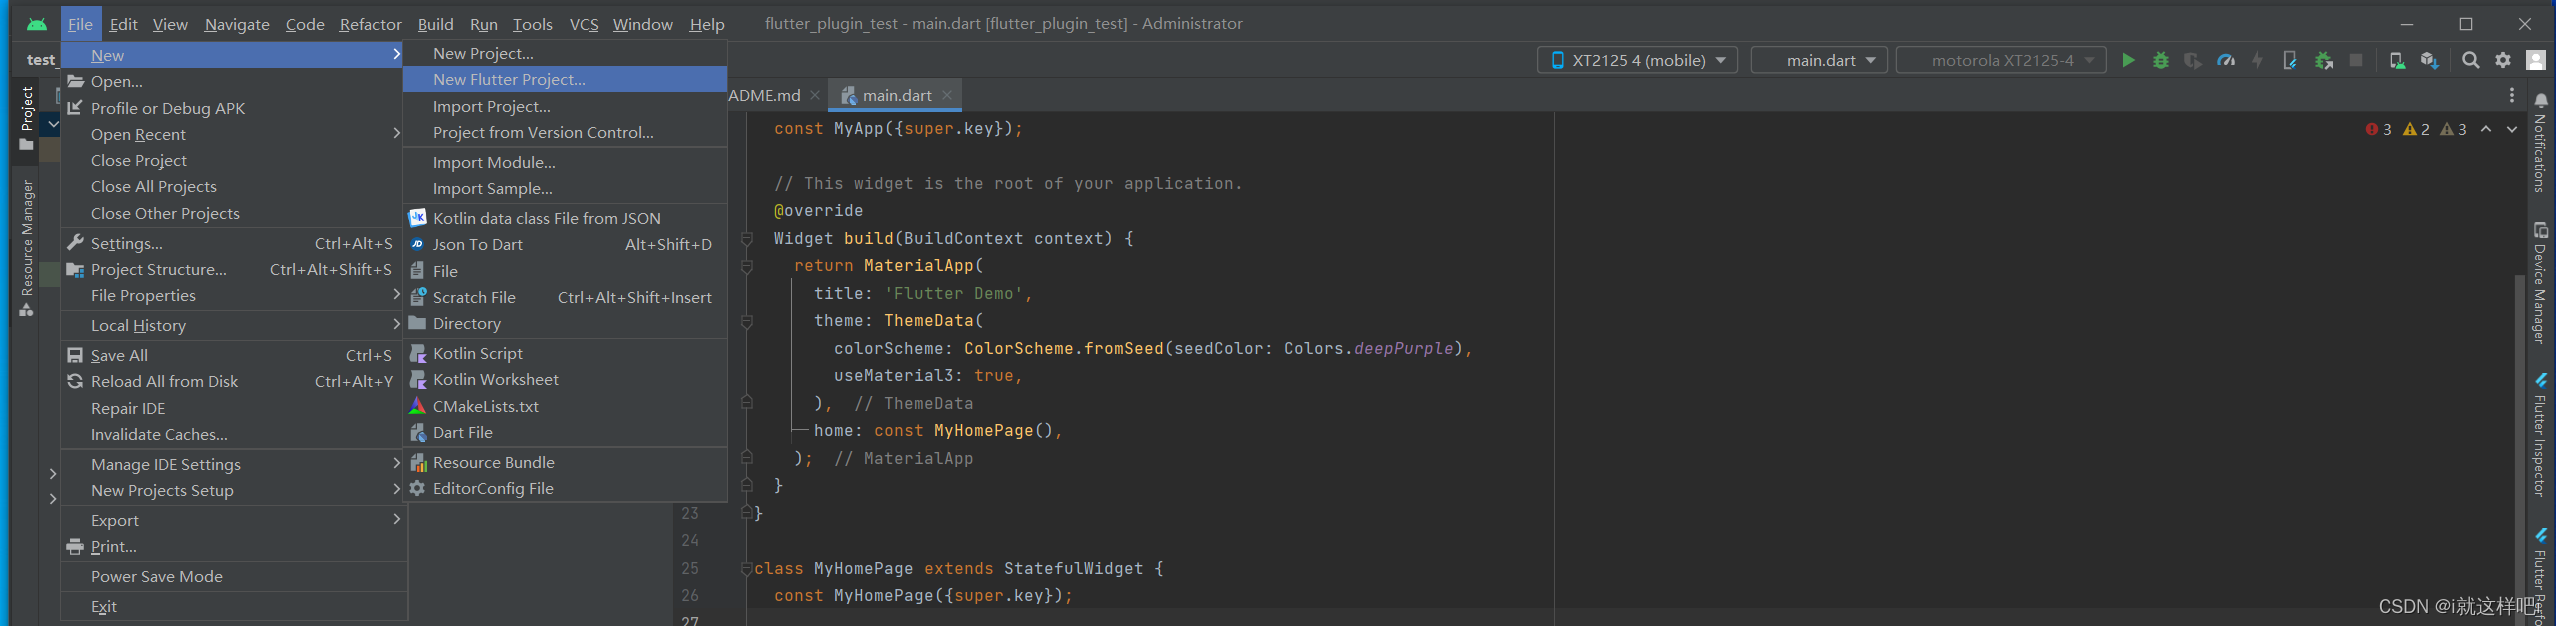Click Save All in File menu
Screen dimensions: 2556x626
point(234,355)
